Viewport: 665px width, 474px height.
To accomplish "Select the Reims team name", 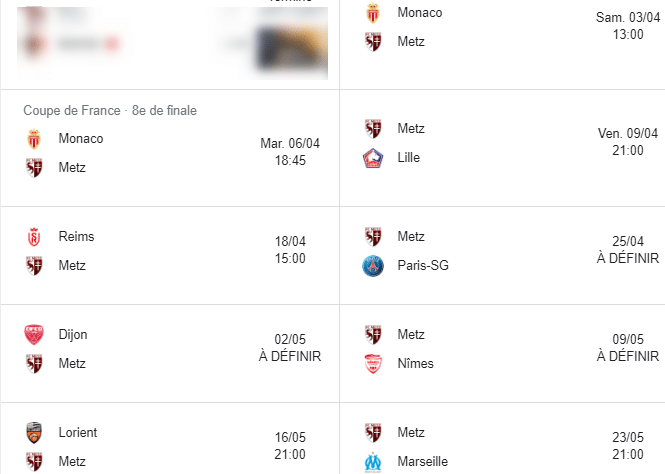I will tap(76, 236).
